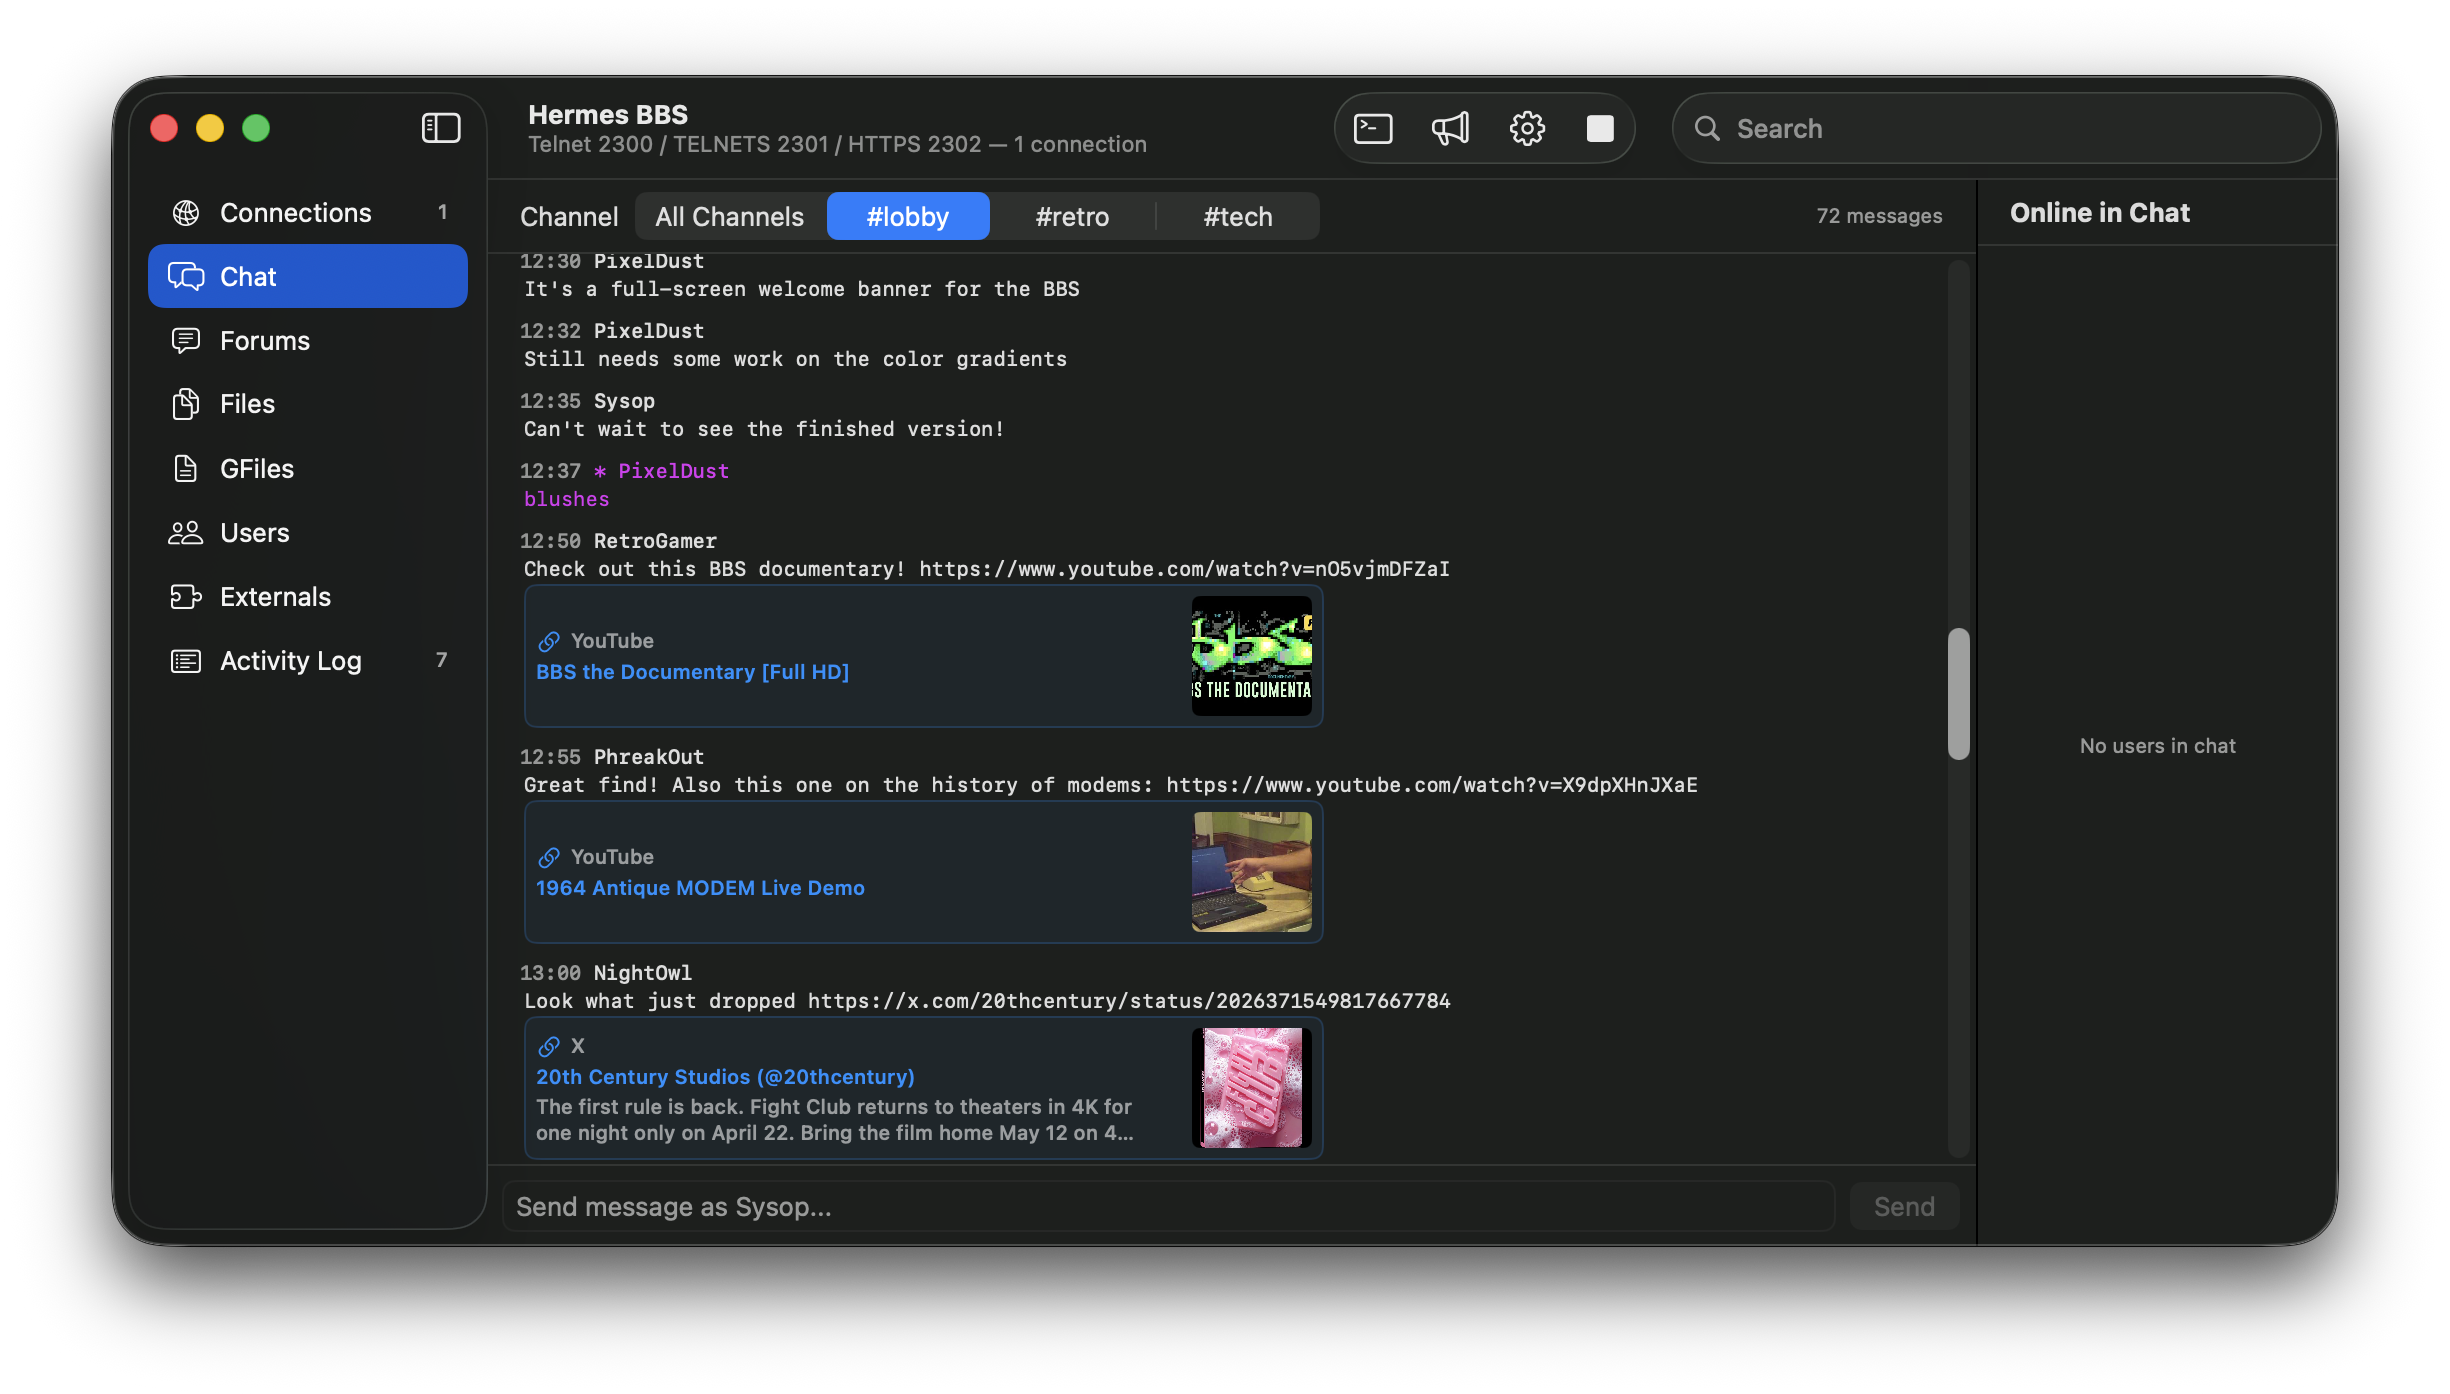Switch to the #retro channel
The image size is (2450, 1394).
(x=1071, y=216)
